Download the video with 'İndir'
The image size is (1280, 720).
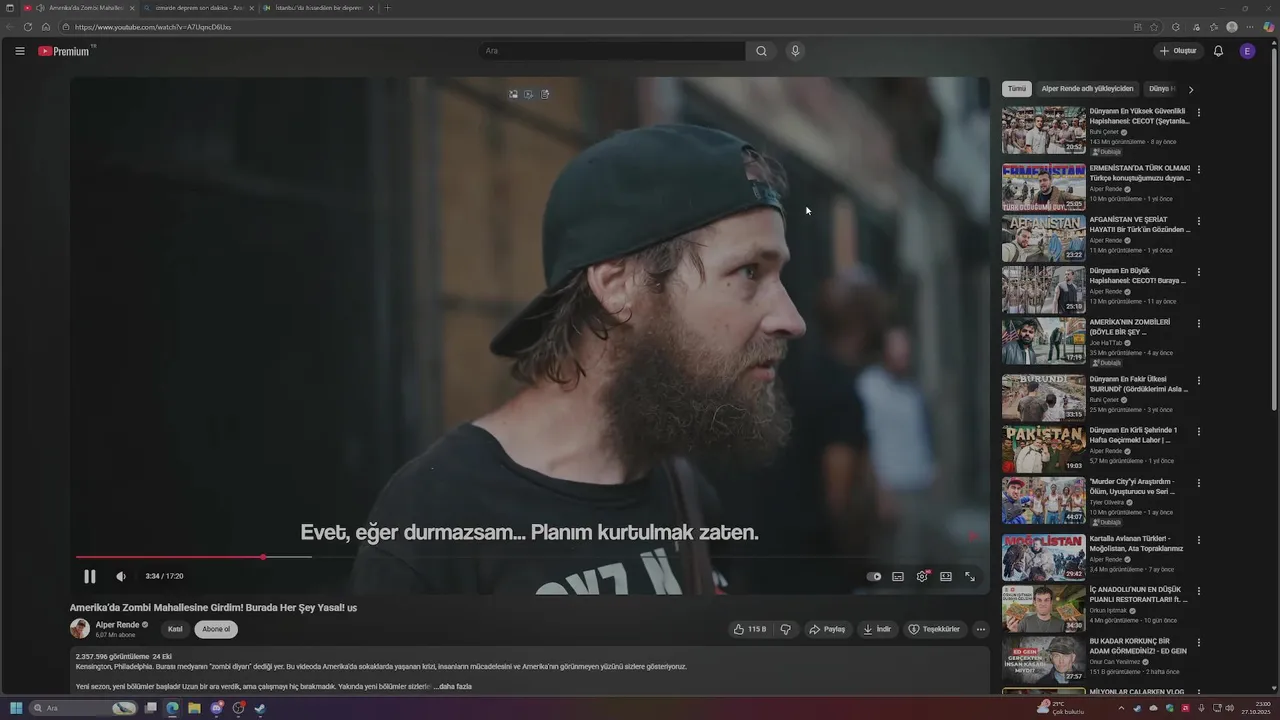tap(877, 629)
